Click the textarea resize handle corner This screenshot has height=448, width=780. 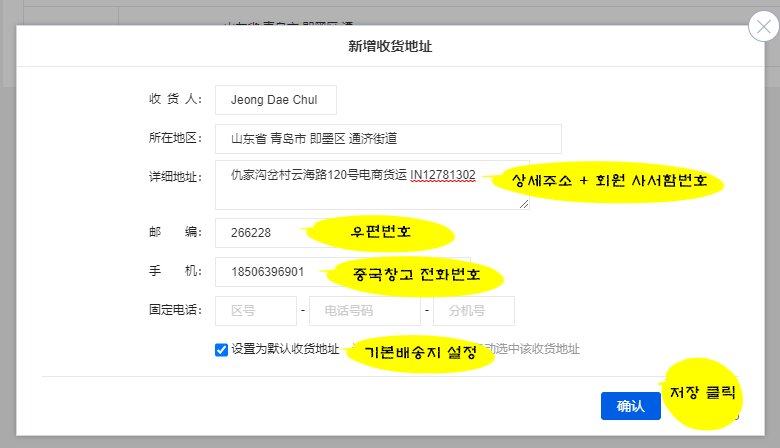tap(524, 204)
